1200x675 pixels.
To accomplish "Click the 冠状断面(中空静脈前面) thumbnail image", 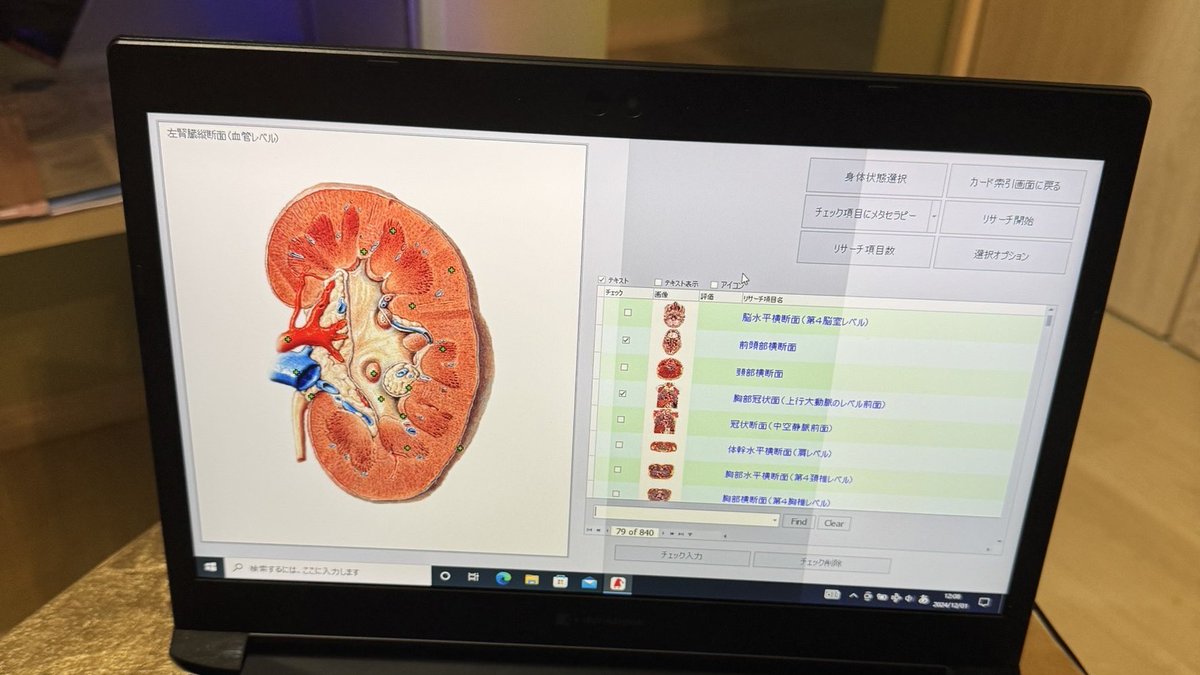I will pos(664,422).
